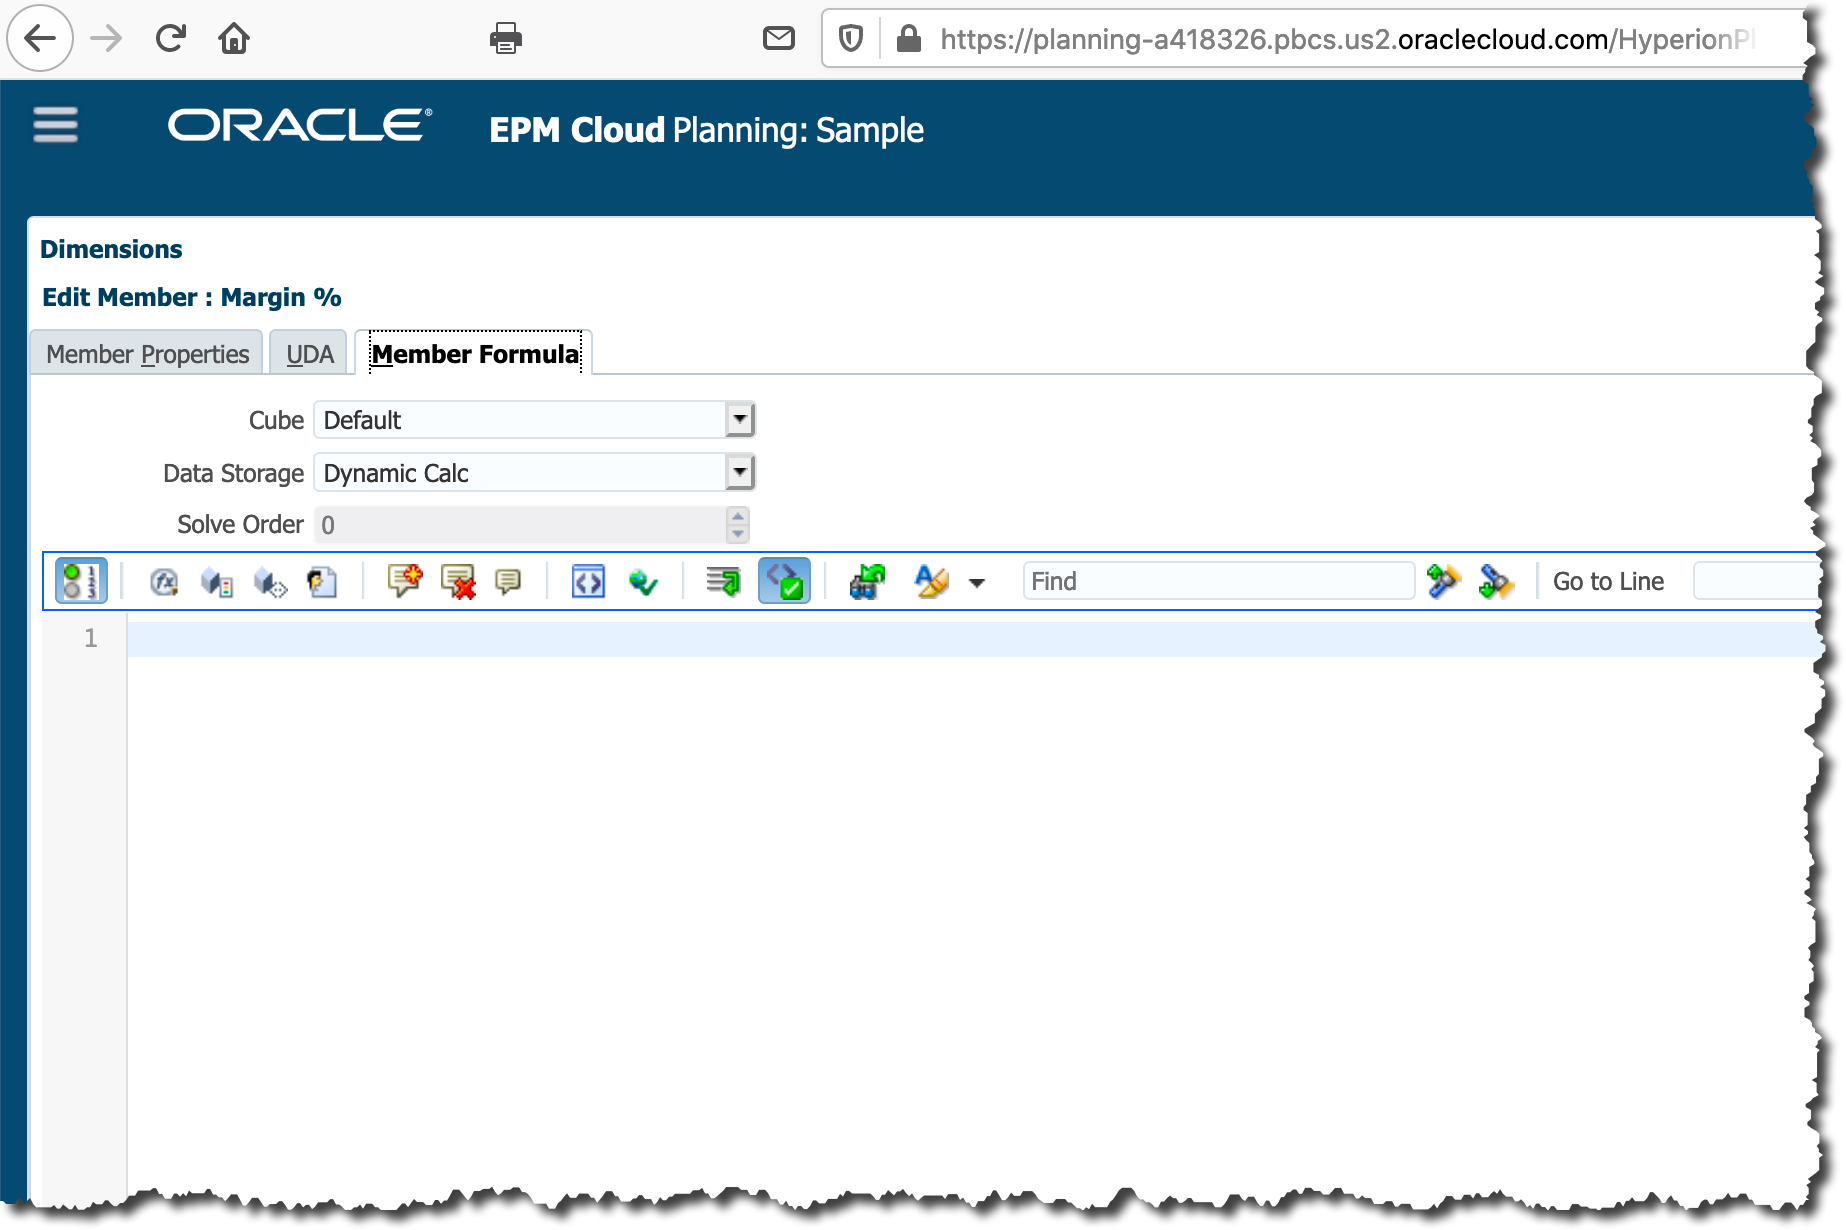Click the A with brush formatting icon
This screenshot has height=1230, width=1846.
[931, 581]
